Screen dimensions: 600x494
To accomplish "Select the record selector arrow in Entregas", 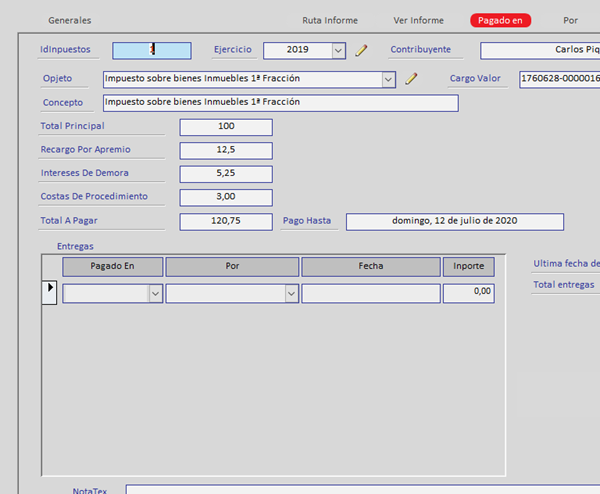I will 51,292.
